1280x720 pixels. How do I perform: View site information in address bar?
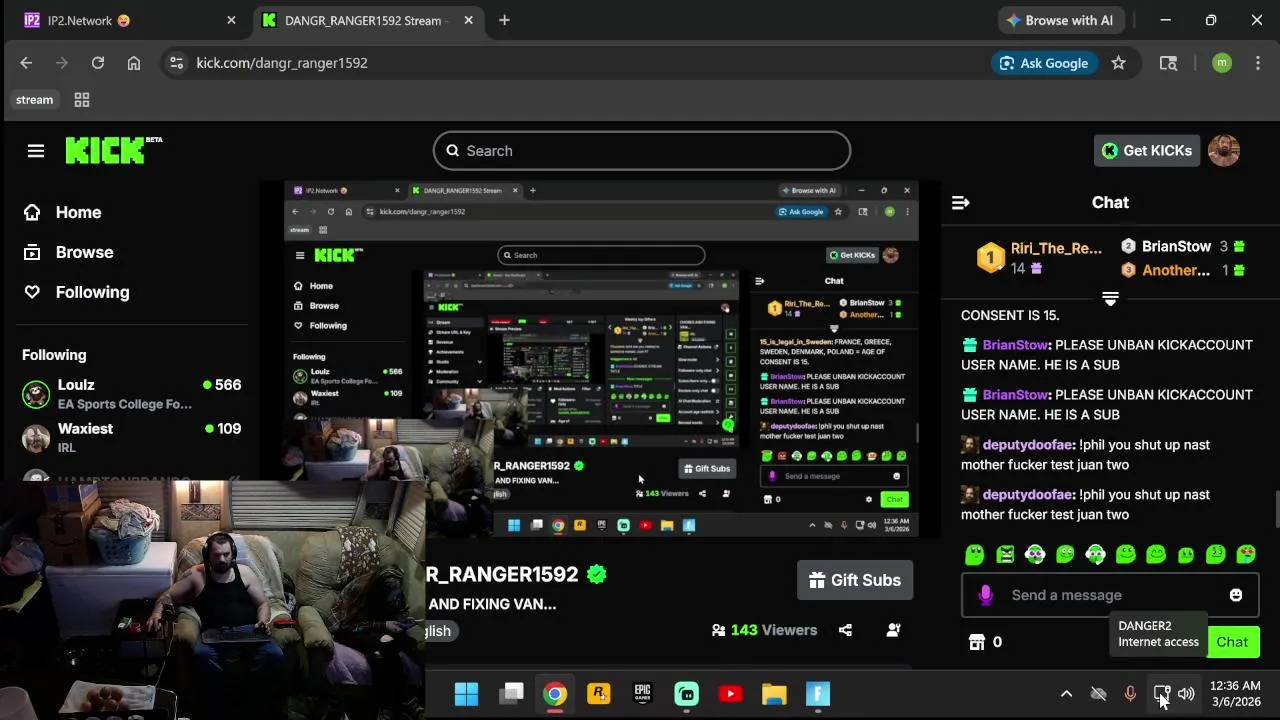coord(176,63)
